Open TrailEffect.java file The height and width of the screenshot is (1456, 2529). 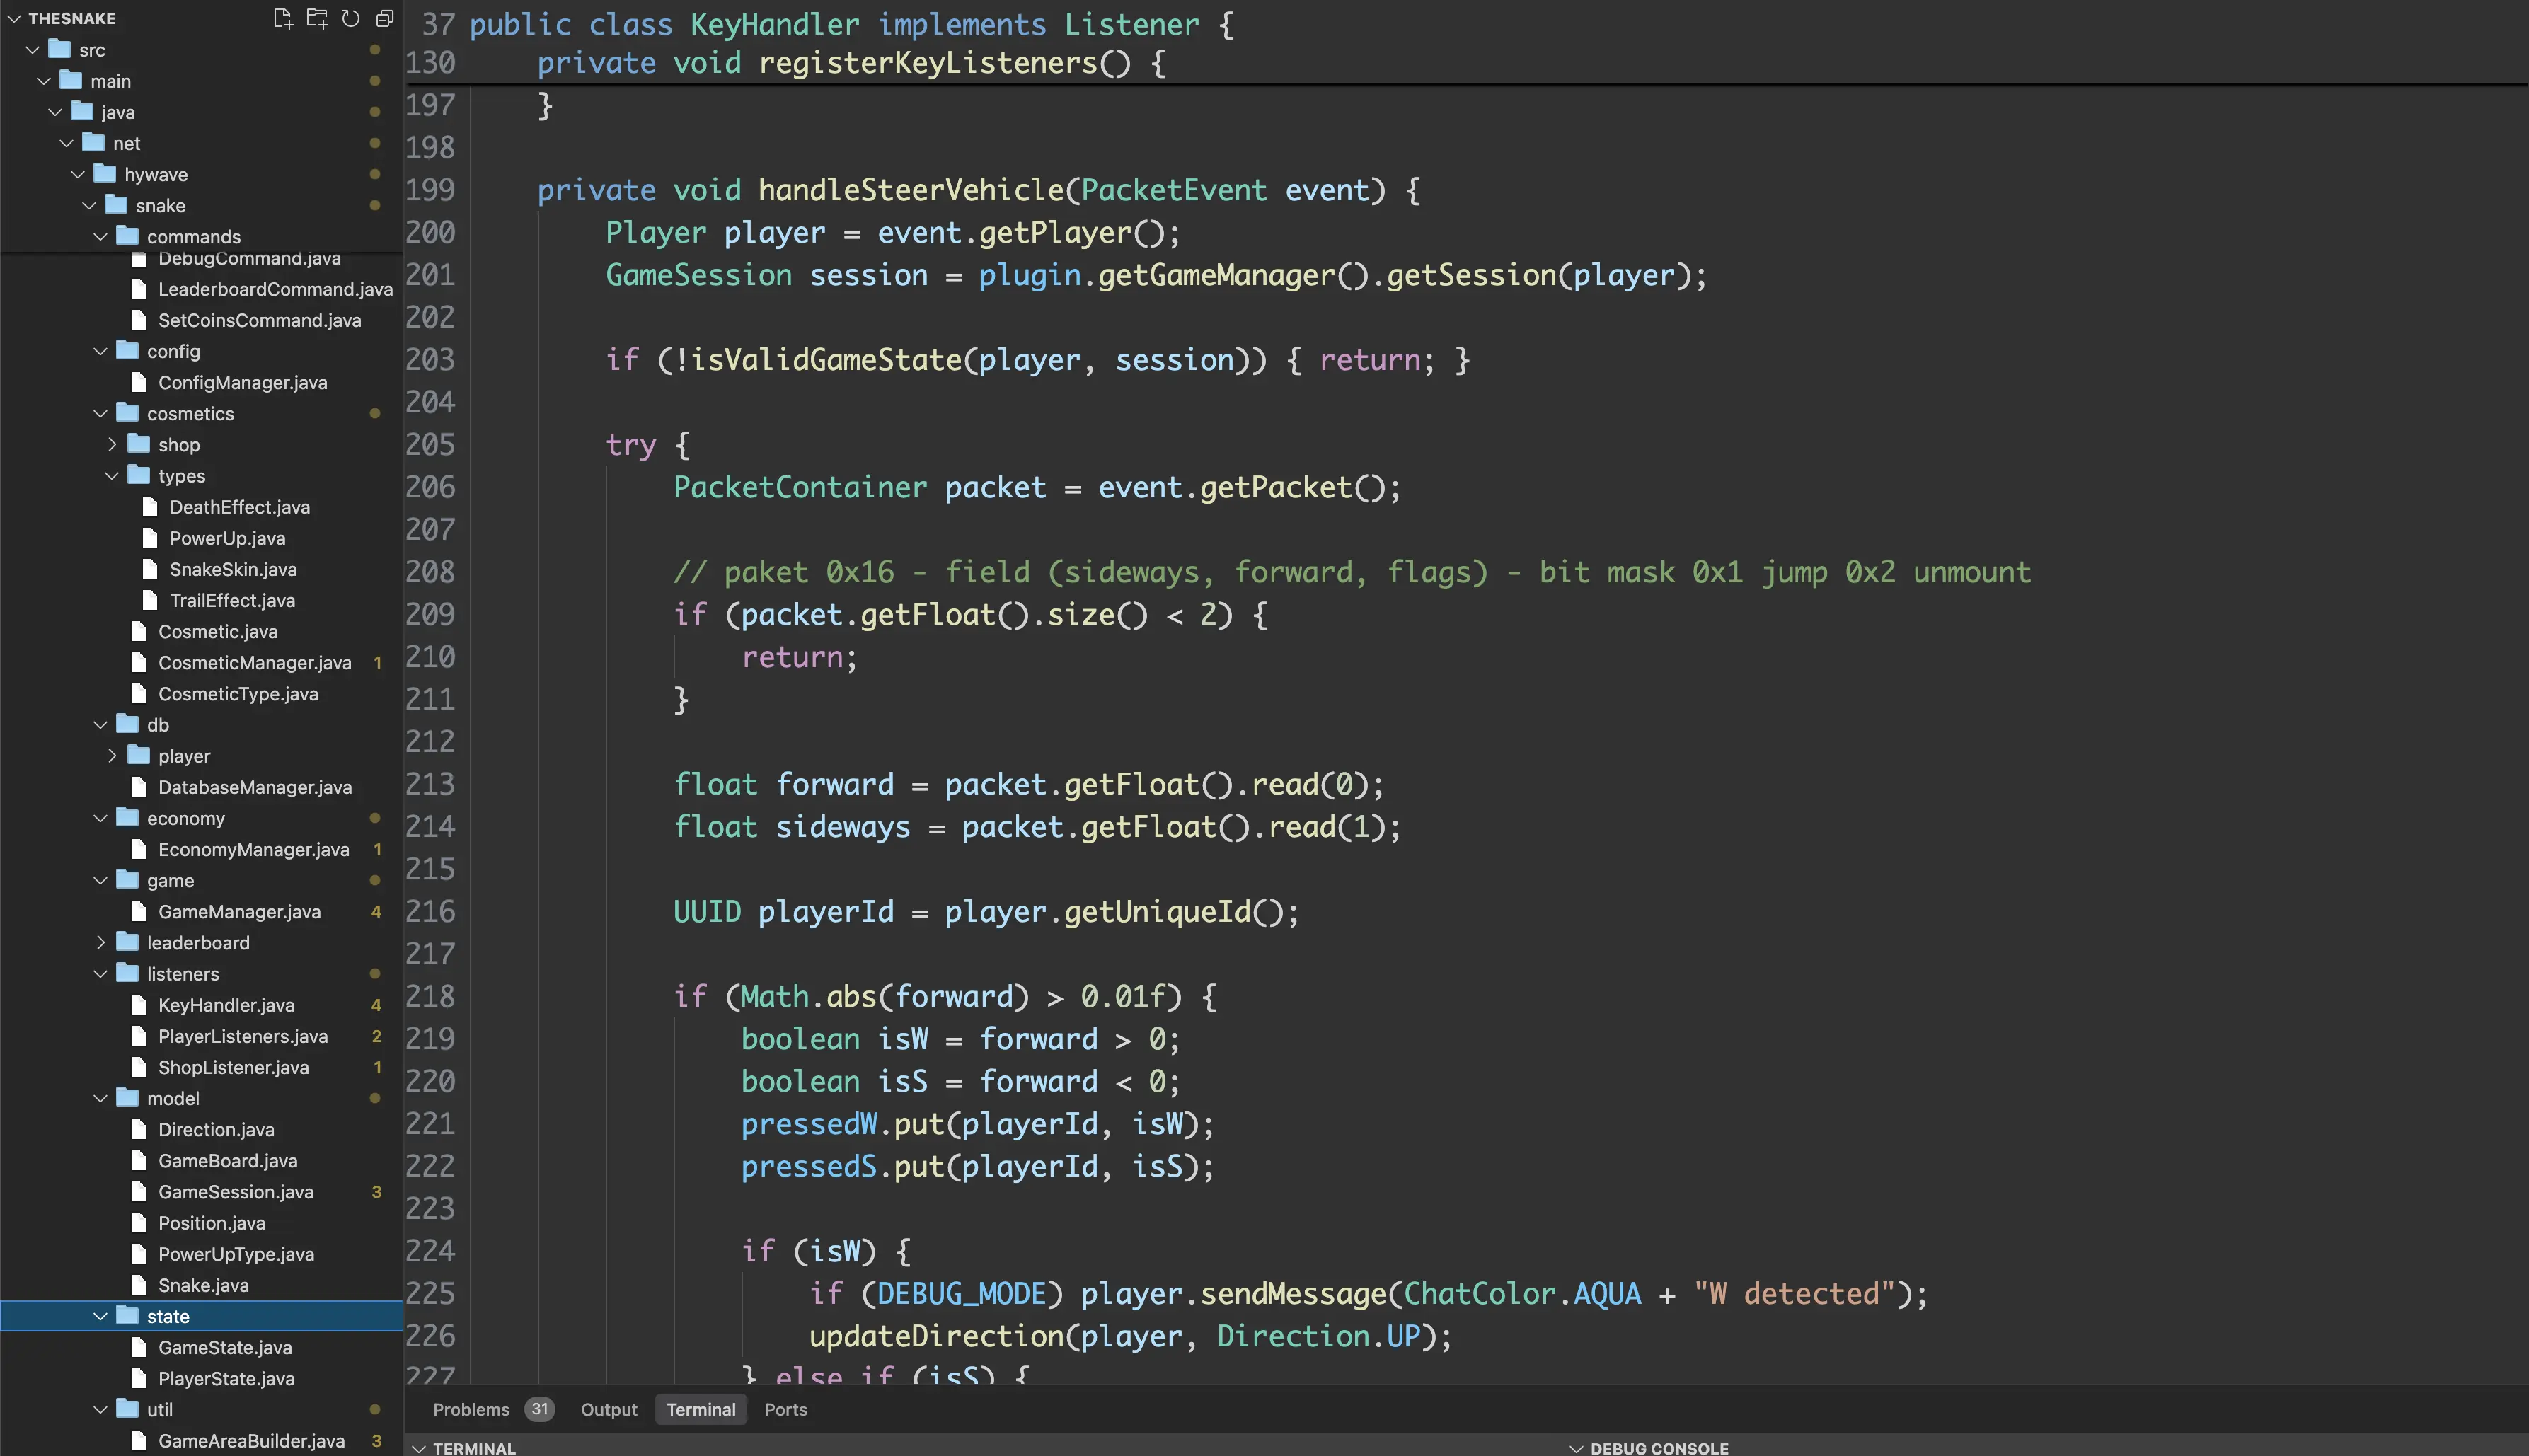tap(232, 601)
